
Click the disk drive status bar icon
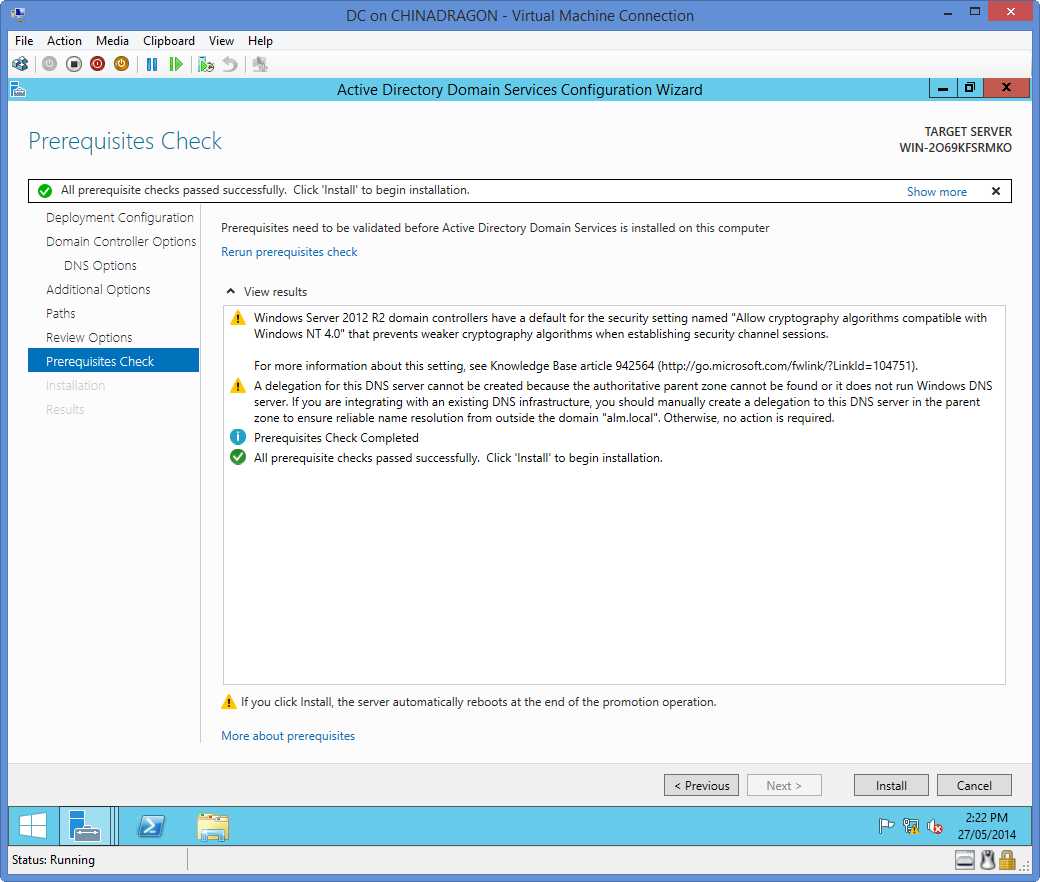[x=964, y=860]
